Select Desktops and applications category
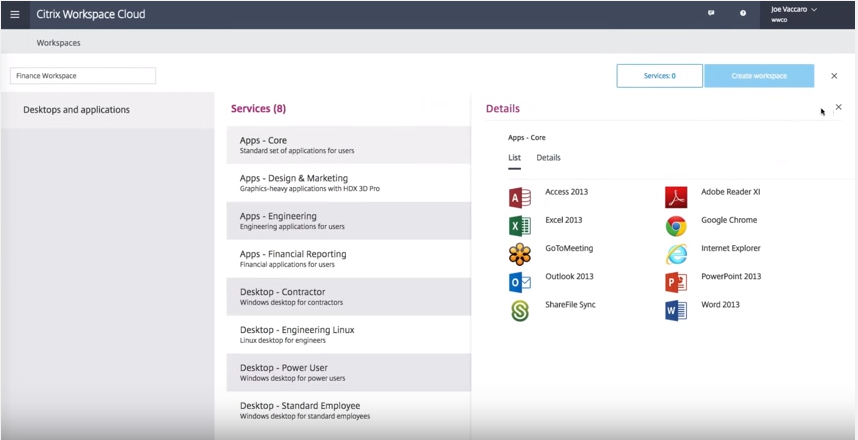This screenshot has height=440, width=858. coord(107,110)
